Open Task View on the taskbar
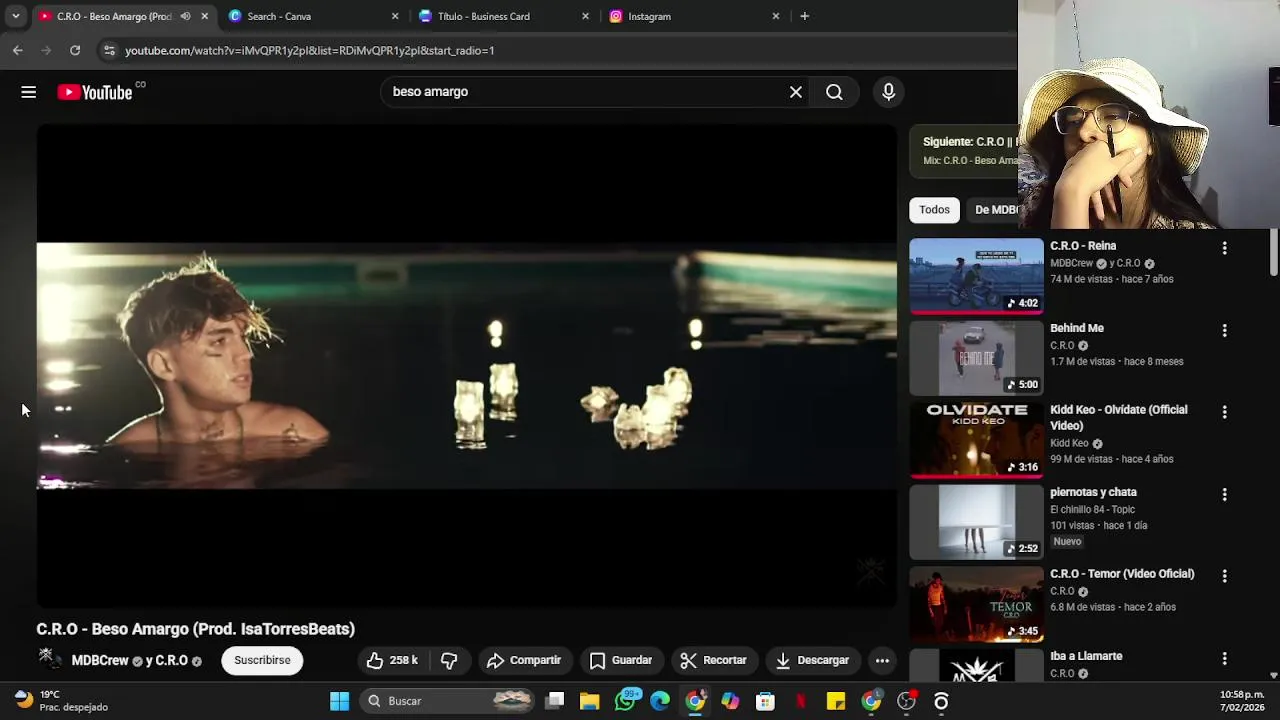 click(x=555, y=701)
